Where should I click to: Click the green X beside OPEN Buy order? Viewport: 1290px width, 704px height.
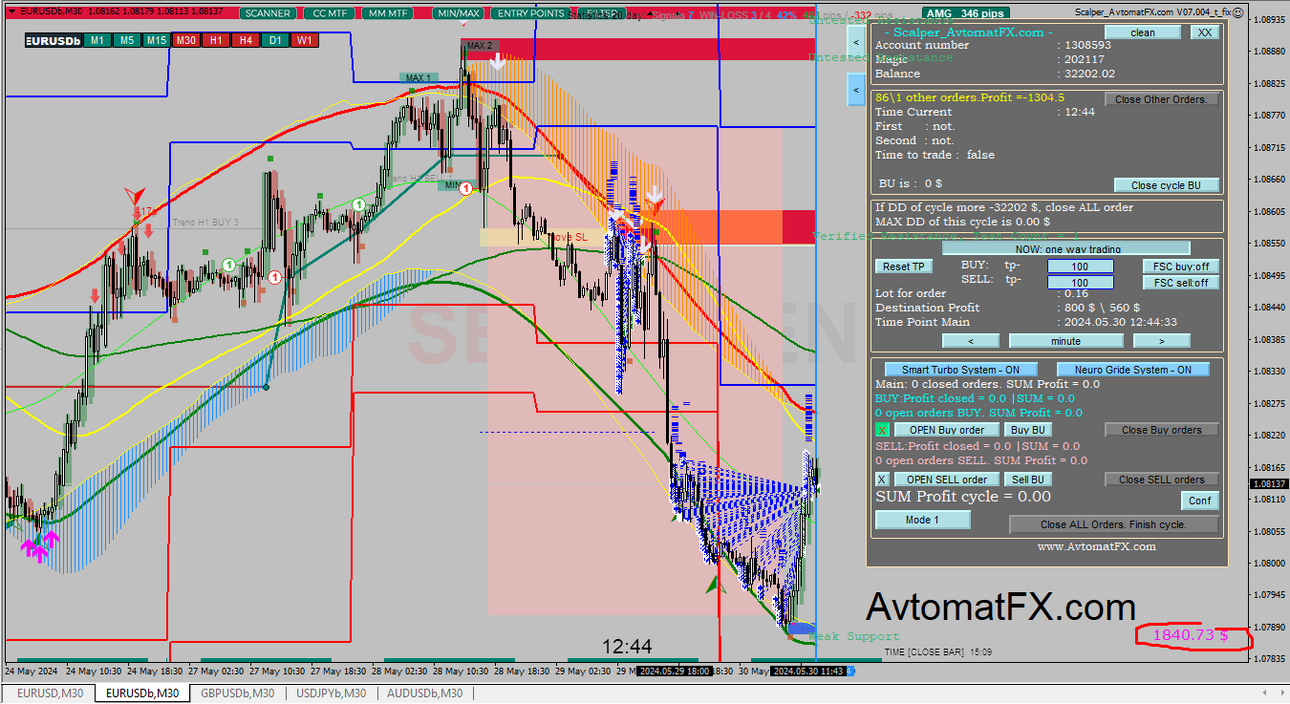pos(882,430)
